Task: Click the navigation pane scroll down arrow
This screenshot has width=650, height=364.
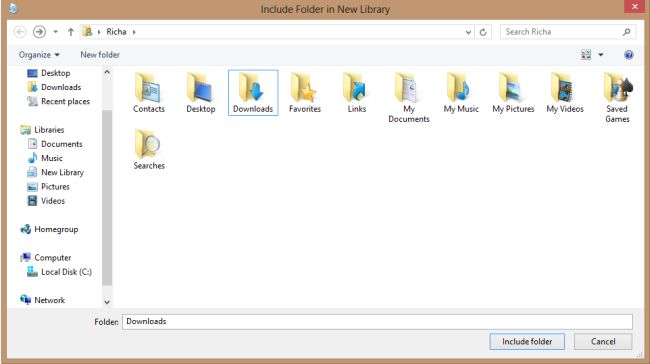Action: pos(107,302)
